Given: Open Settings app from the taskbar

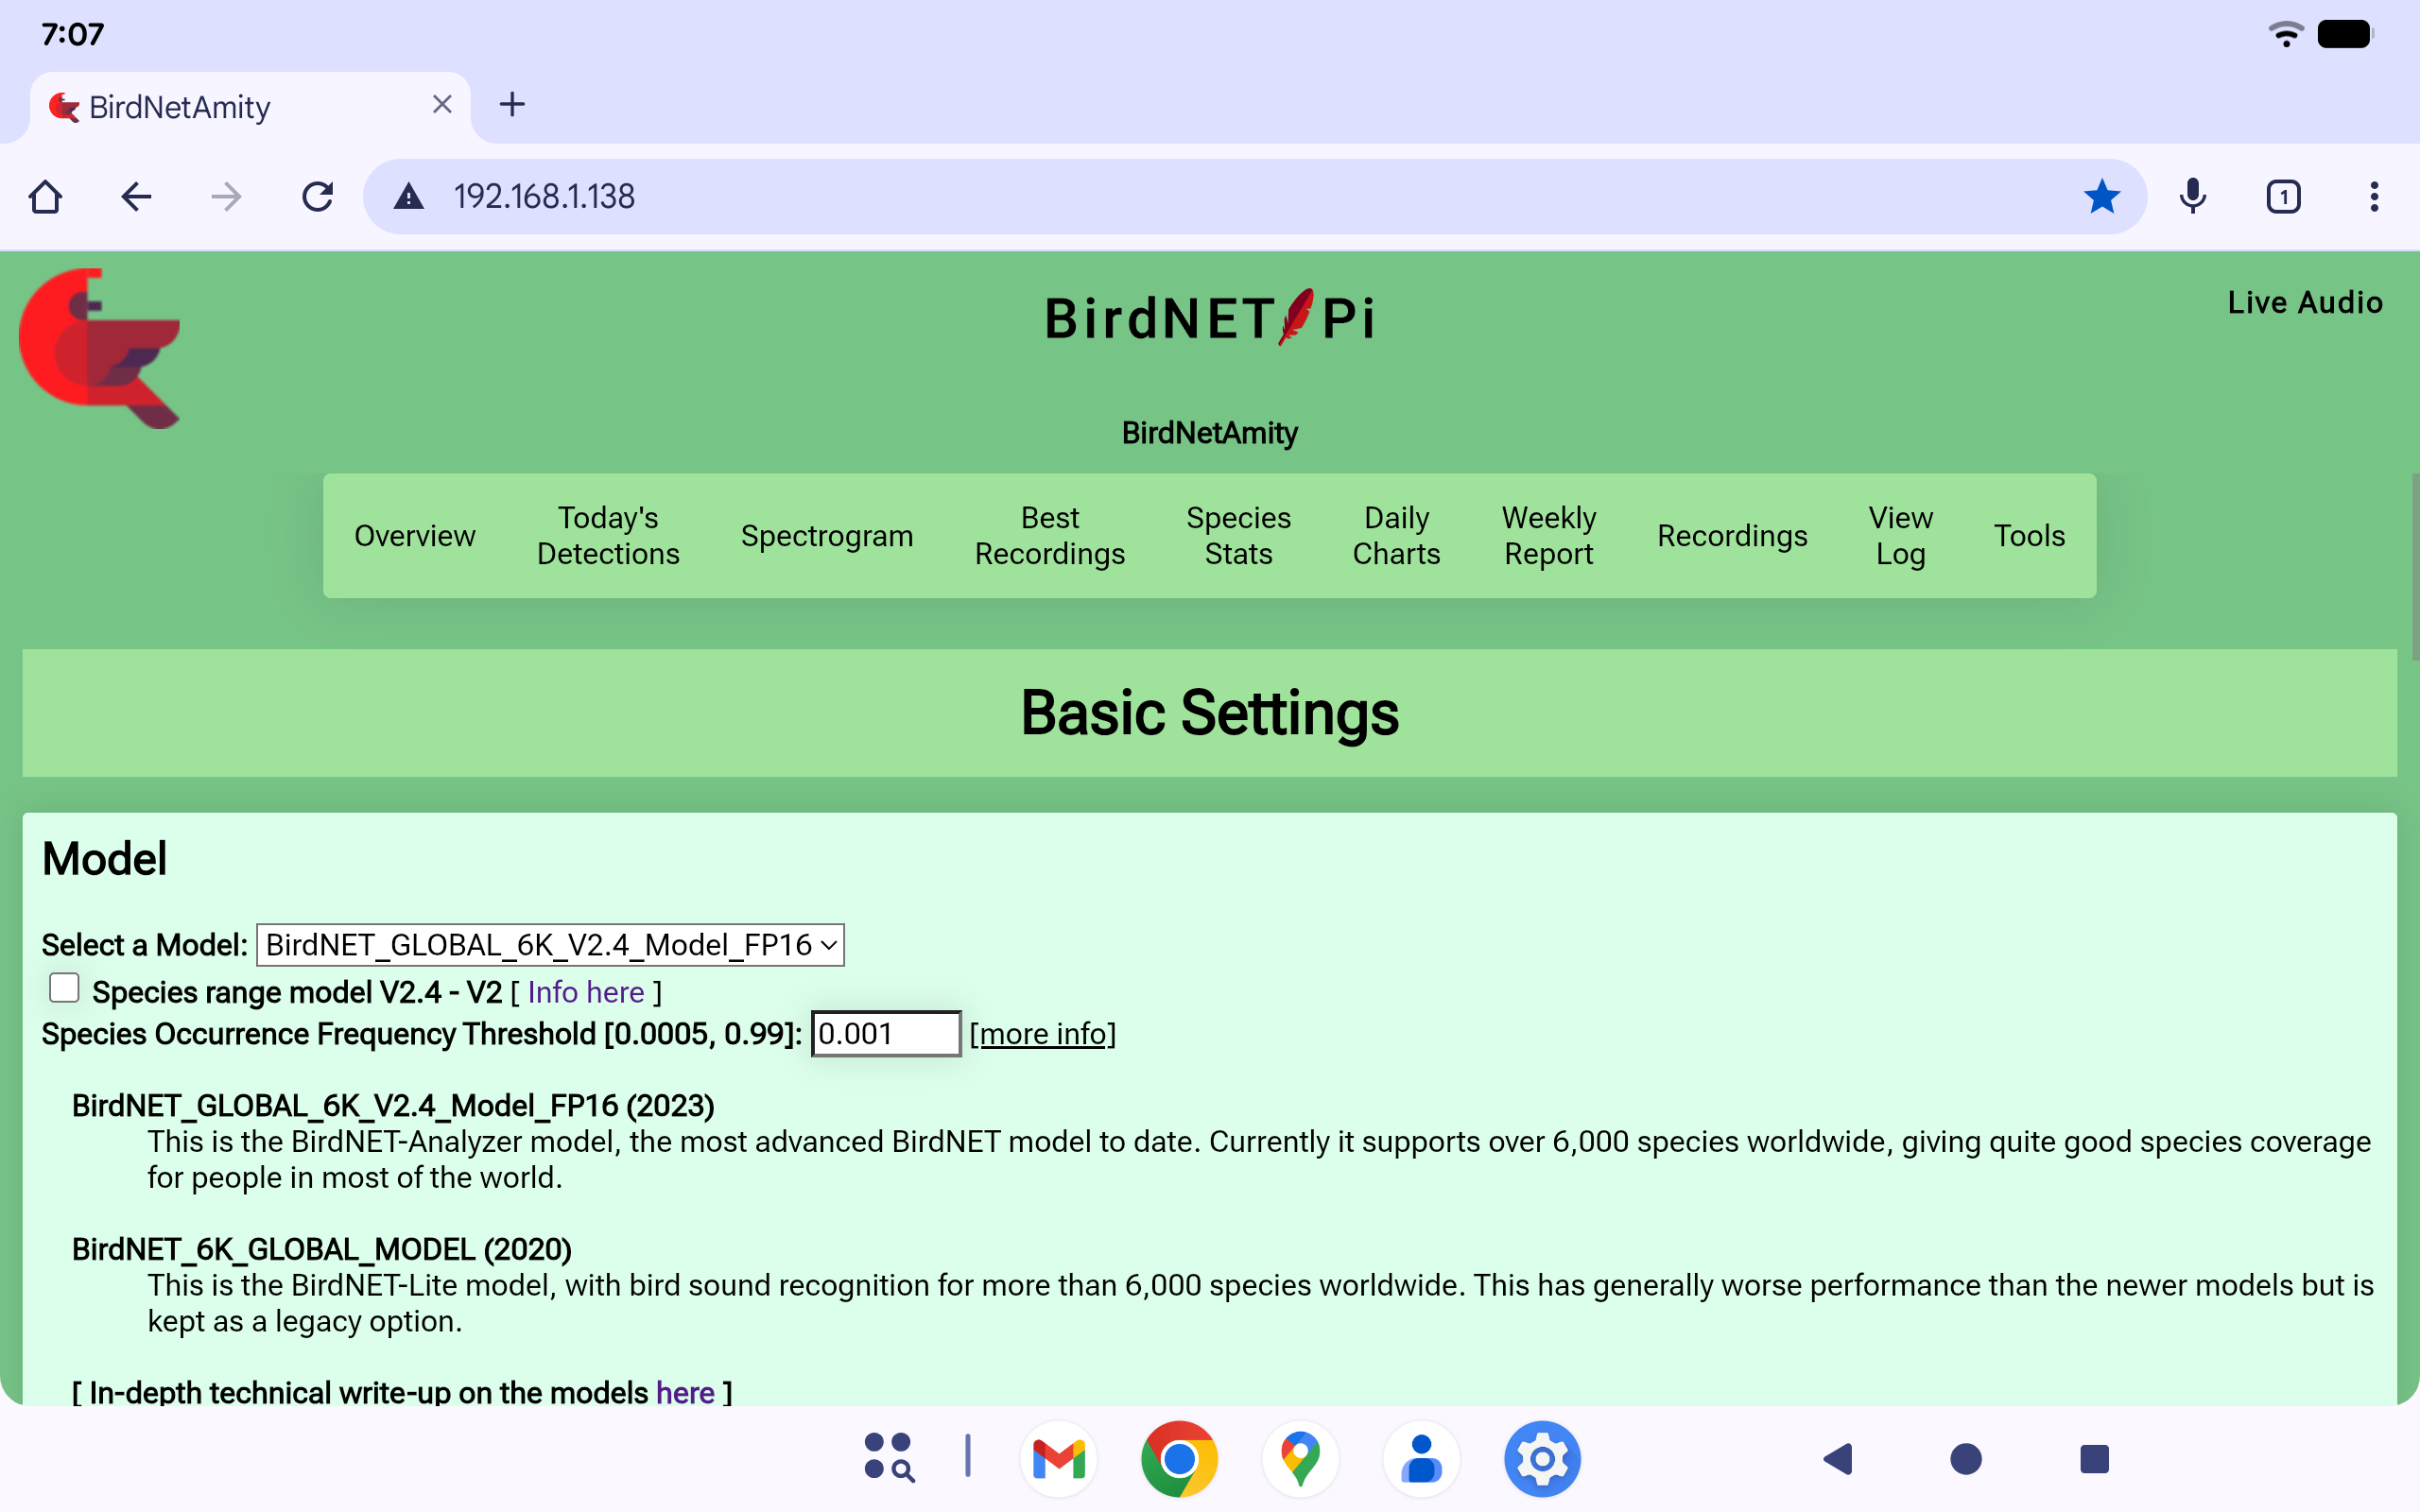Looking at the screenshot, I should (x=1541, y=1459).
